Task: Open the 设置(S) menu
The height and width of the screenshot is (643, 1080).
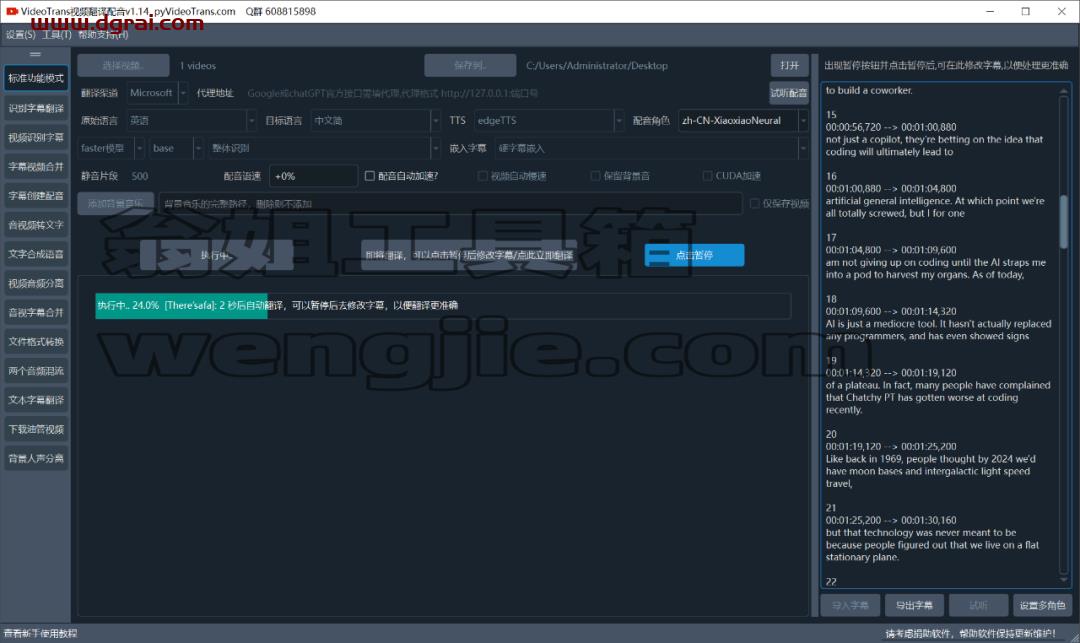Action: (x=20, y=34)
